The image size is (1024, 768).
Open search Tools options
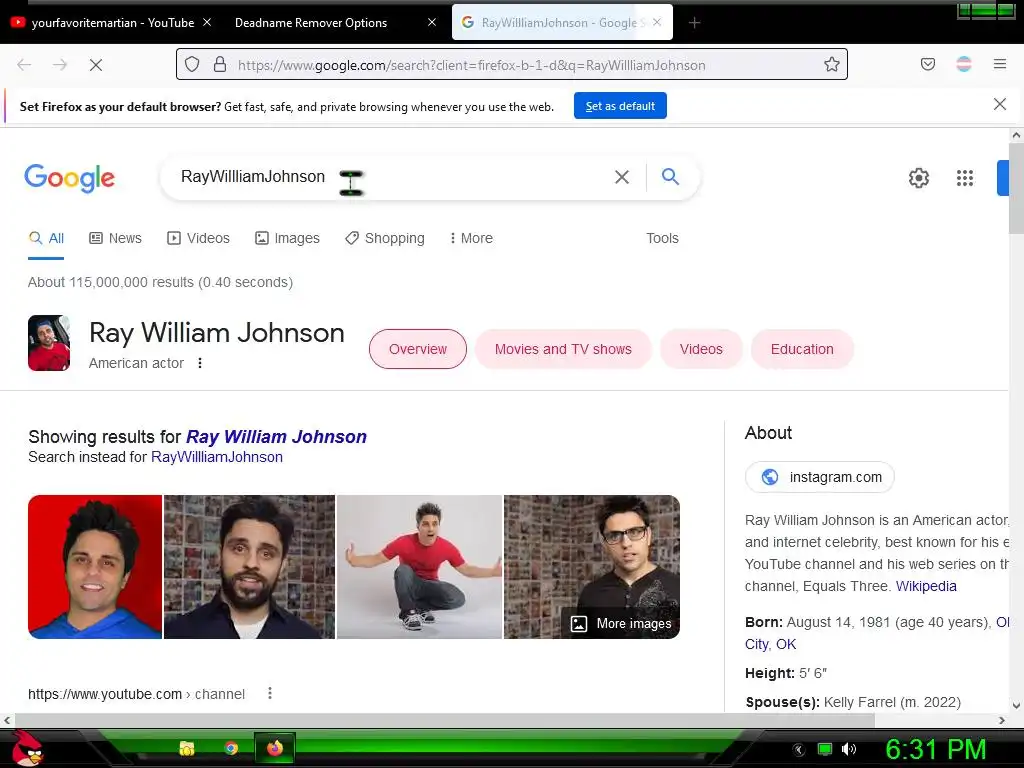pyautogui.click(x=662, y=238)
